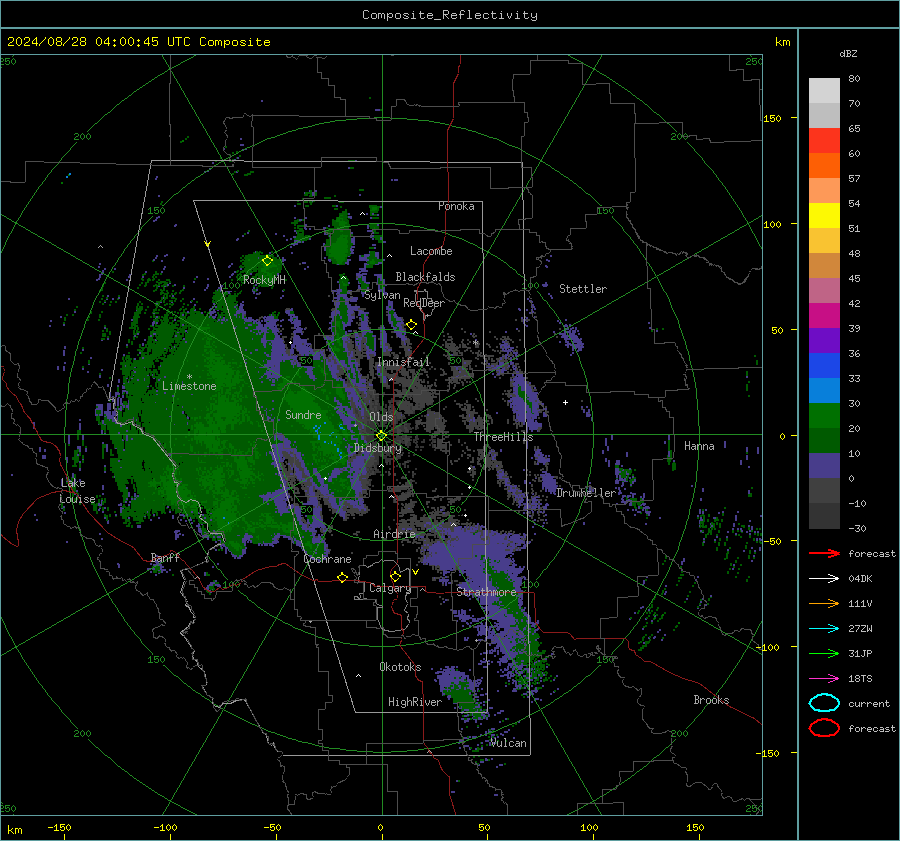Click the Blackfalds town label

coord(425,277)
